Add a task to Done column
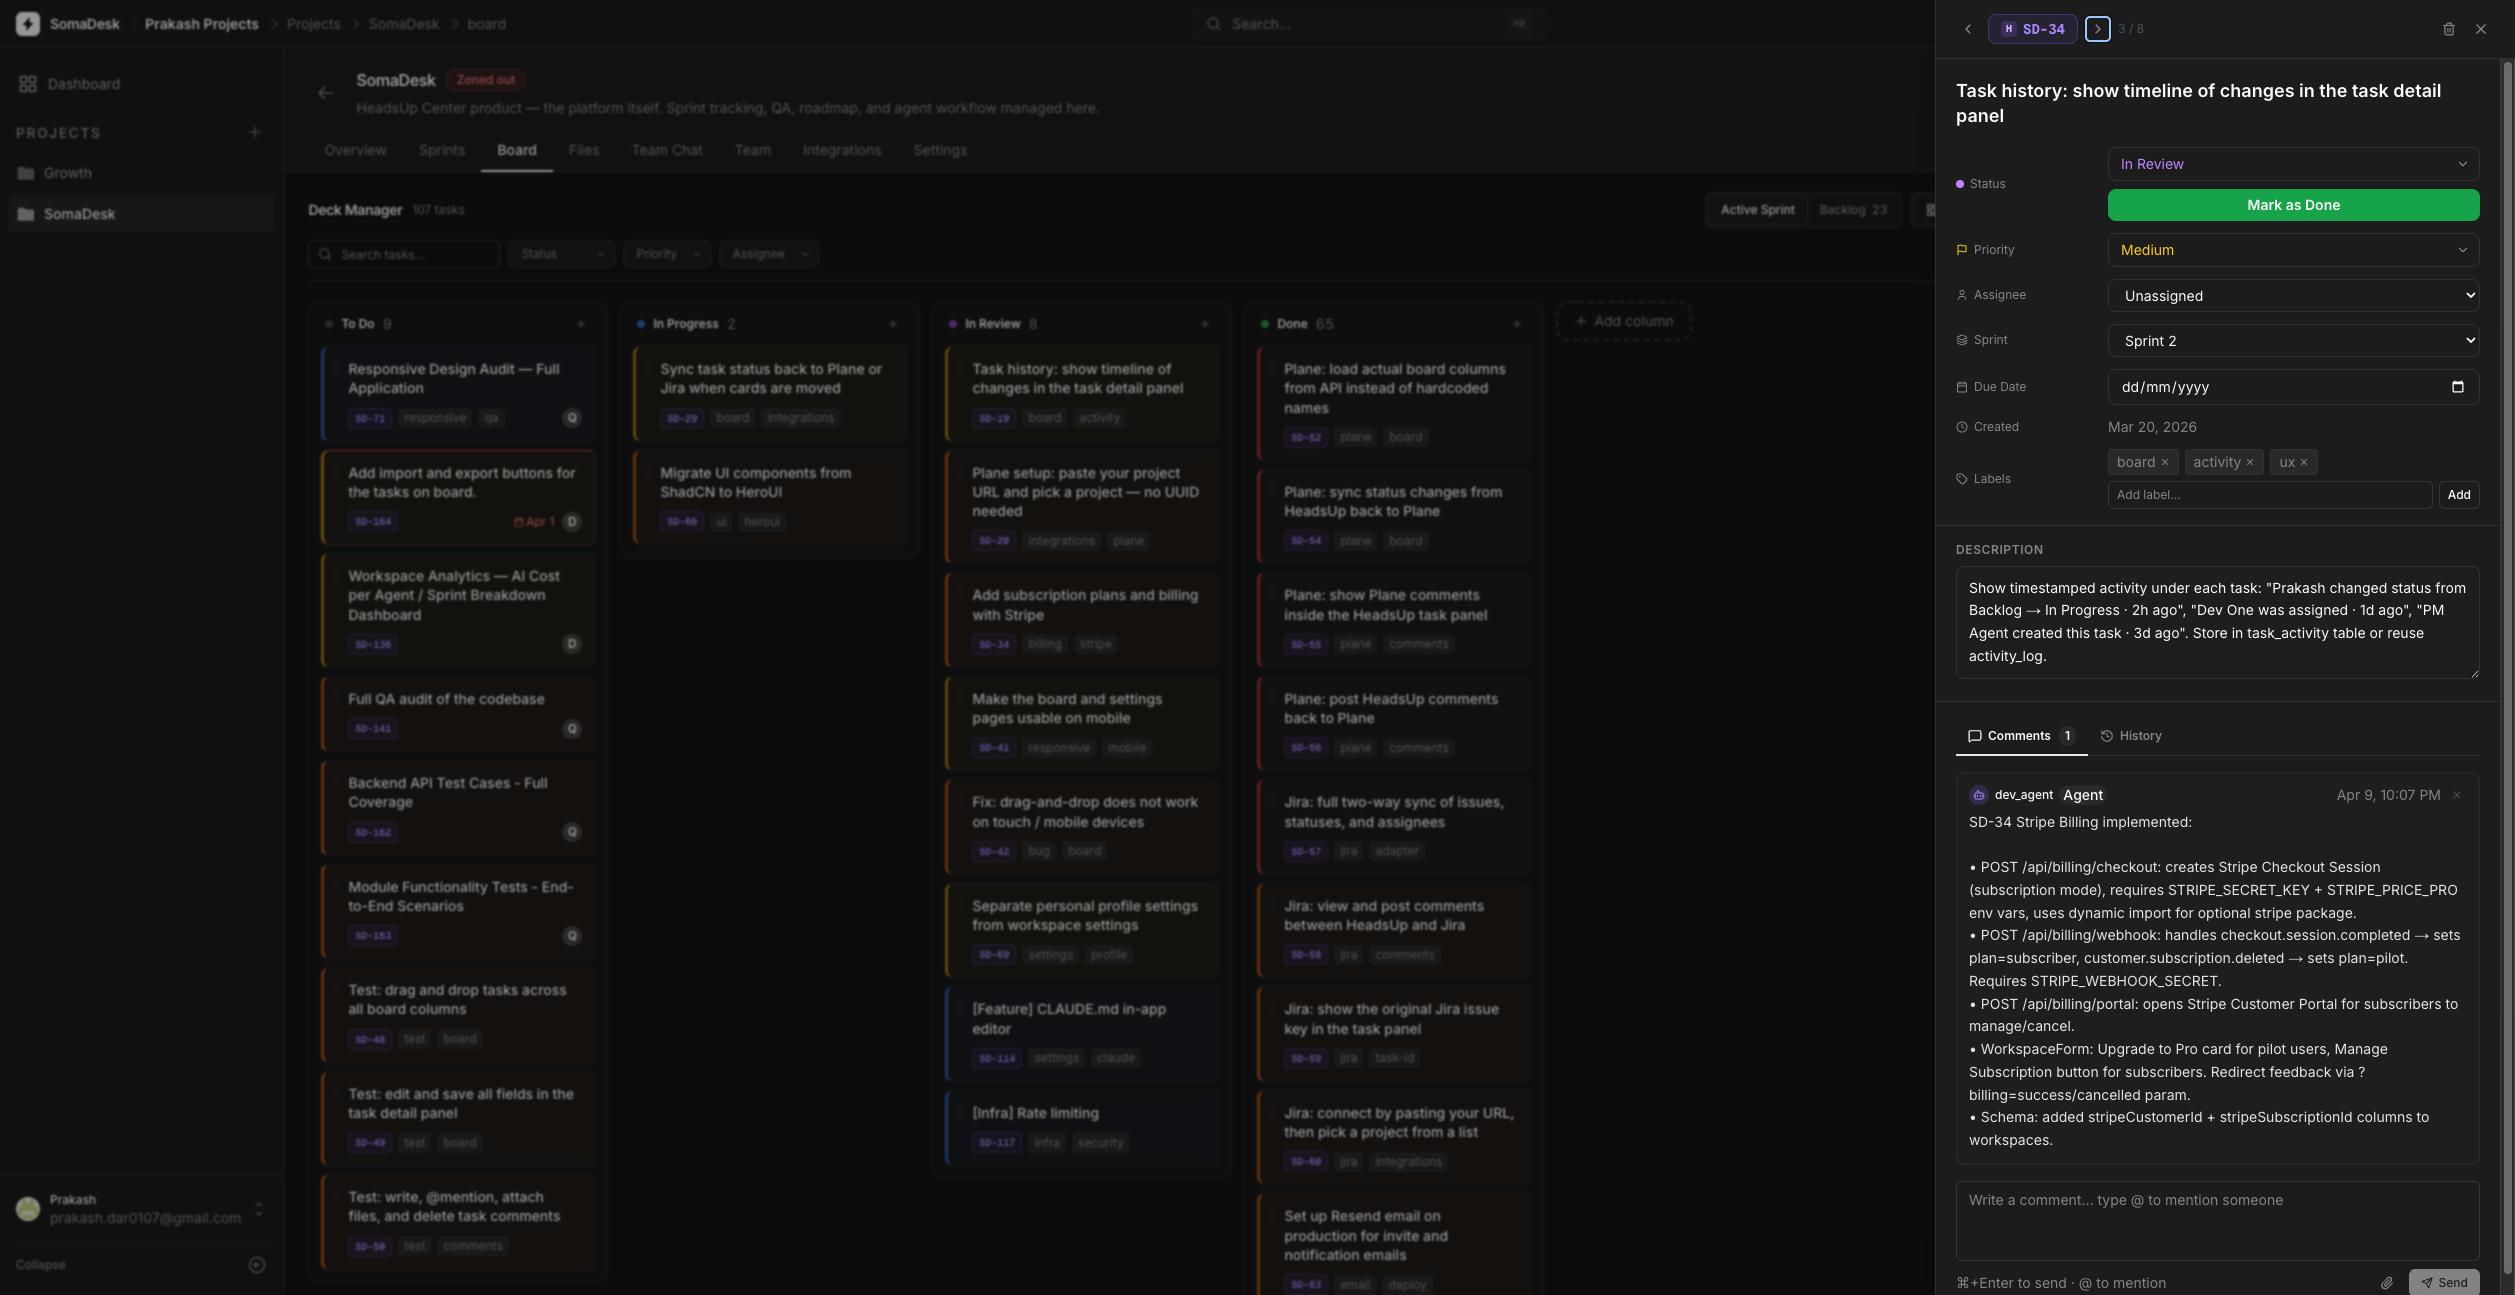2515x1295 pixels. 1517,324
